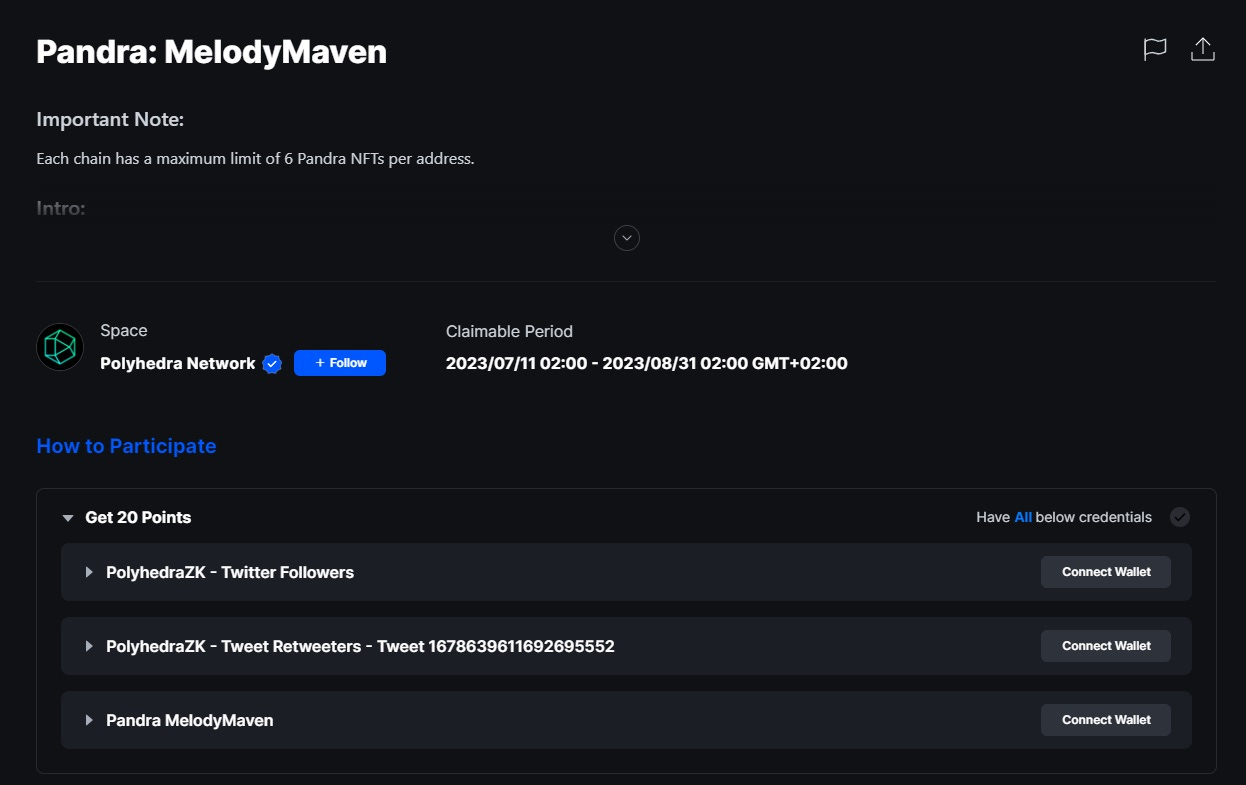This screenshot has height=785, width=1246.
Task: Click the Polyhedra Network logo avatar
Action: (60, 347)
